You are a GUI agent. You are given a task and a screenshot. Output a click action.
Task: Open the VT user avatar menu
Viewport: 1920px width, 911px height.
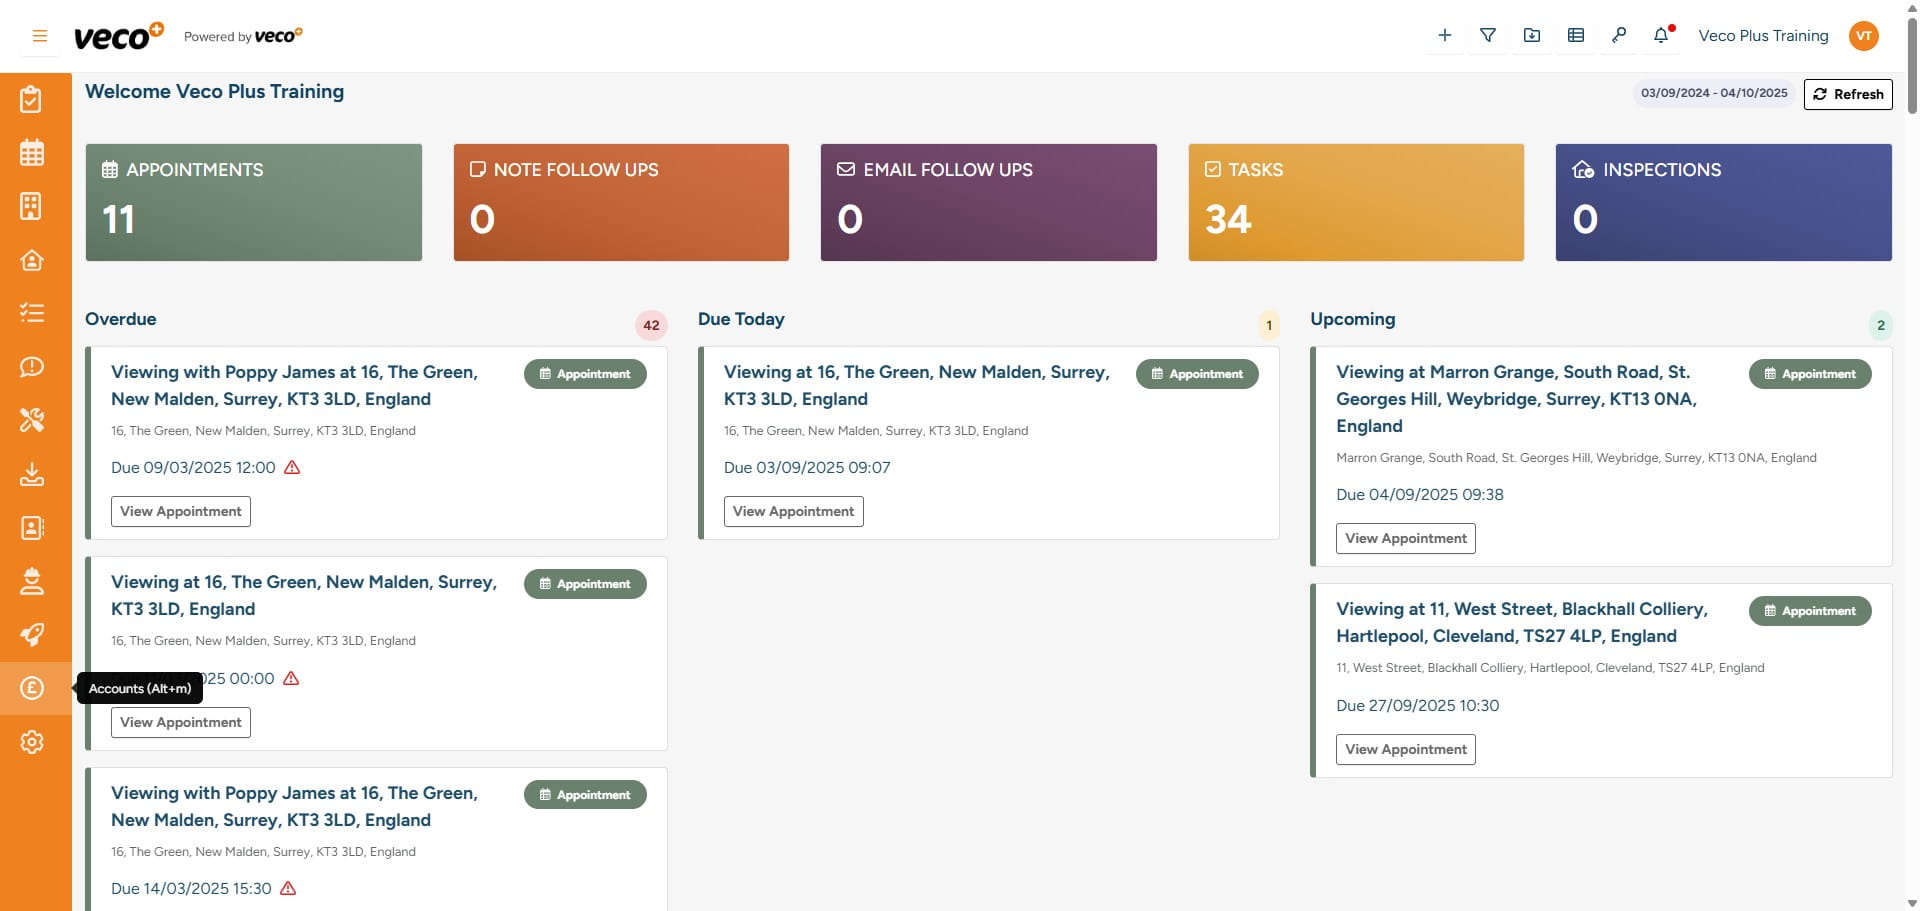(x=1863, y=36)
